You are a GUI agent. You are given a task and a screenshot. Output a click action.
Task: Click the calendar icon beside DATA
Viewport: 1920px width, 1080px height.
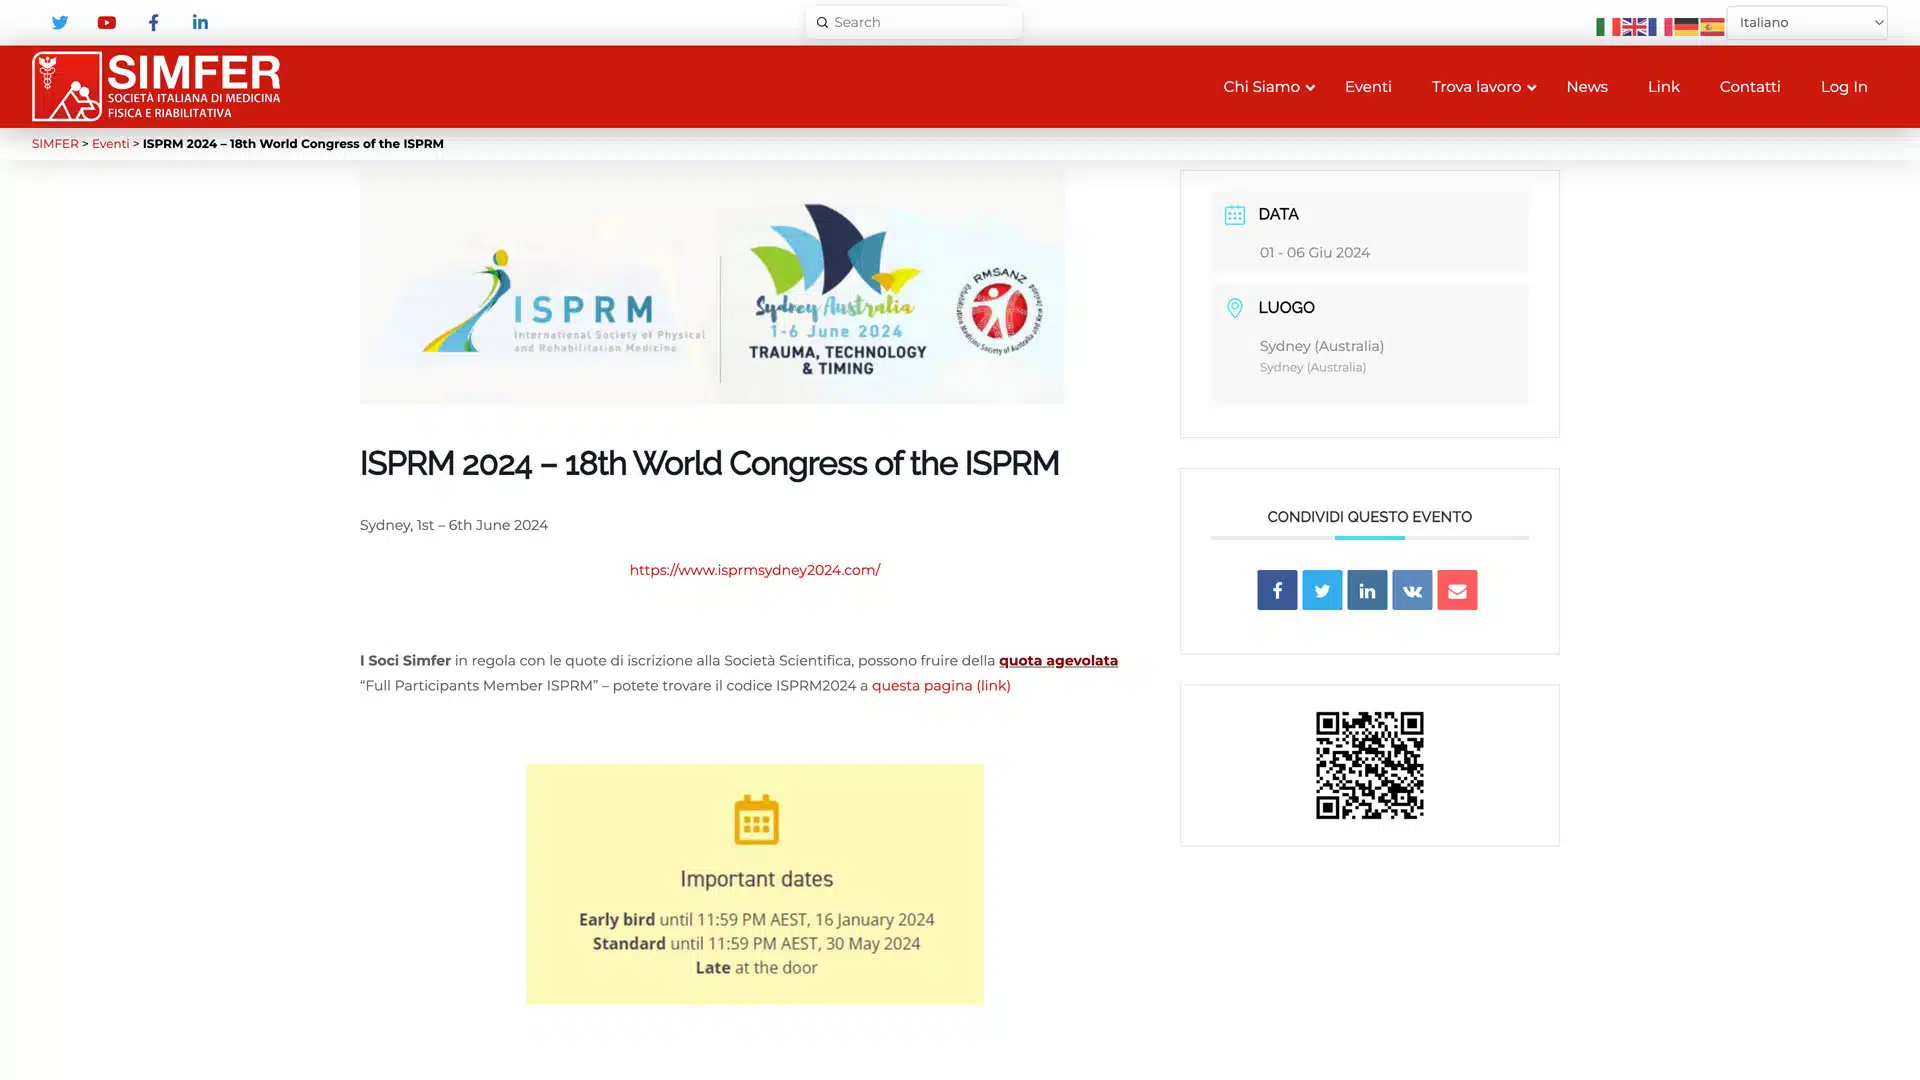(1235, 215)
